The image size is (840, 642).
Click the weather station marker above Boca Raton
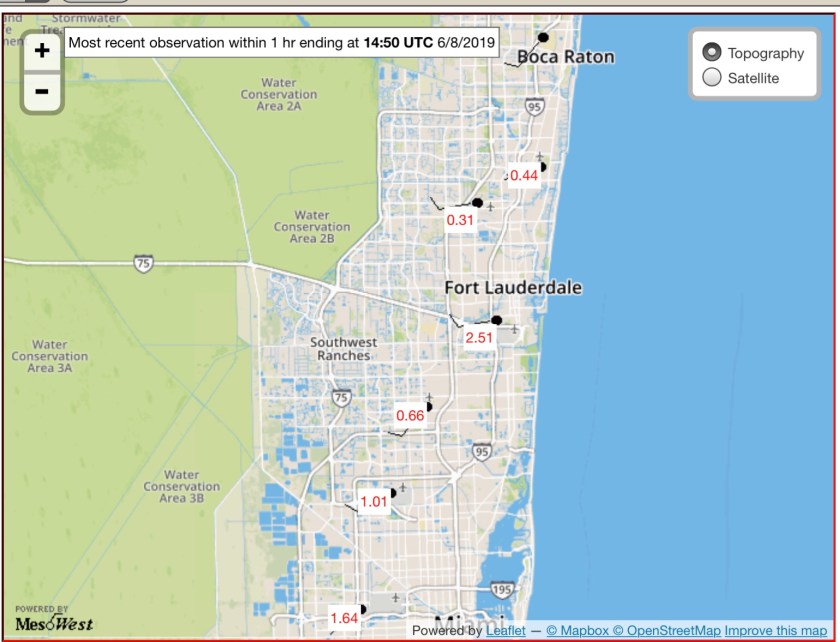tap(543, 38)
